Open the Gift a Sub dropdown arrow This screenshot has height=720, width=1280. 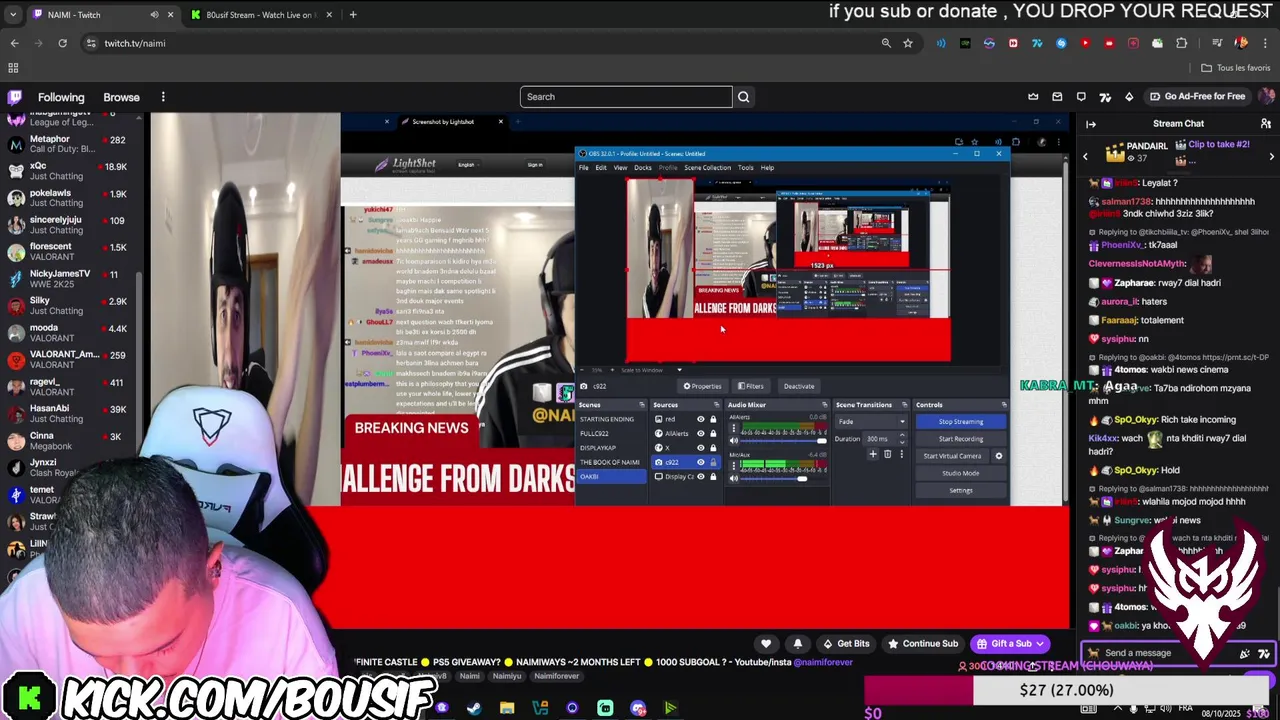click(x=1041, y=644)
